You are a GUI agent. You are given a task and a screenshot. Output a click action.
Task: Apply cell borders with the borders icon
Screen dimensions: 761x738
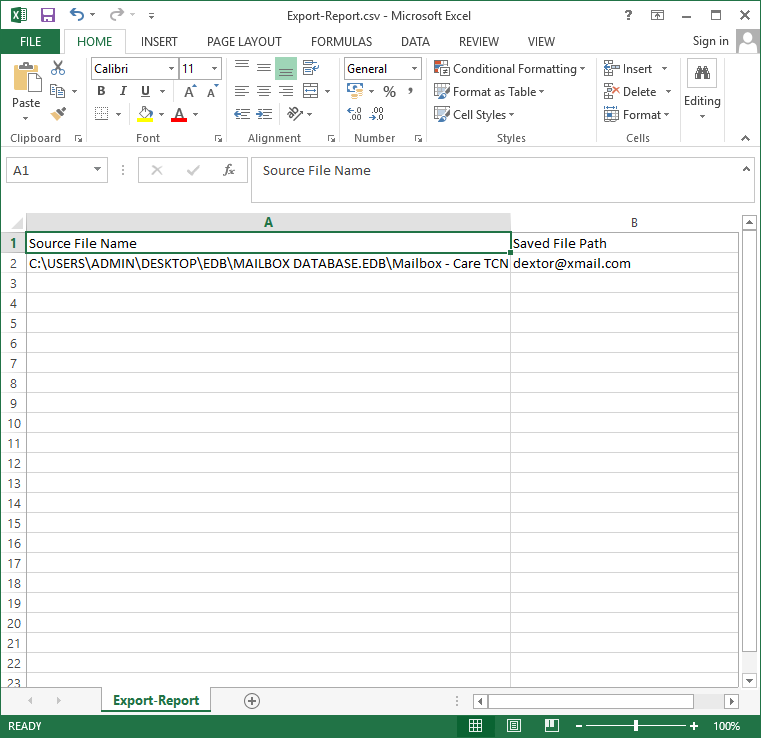point(101,114)
